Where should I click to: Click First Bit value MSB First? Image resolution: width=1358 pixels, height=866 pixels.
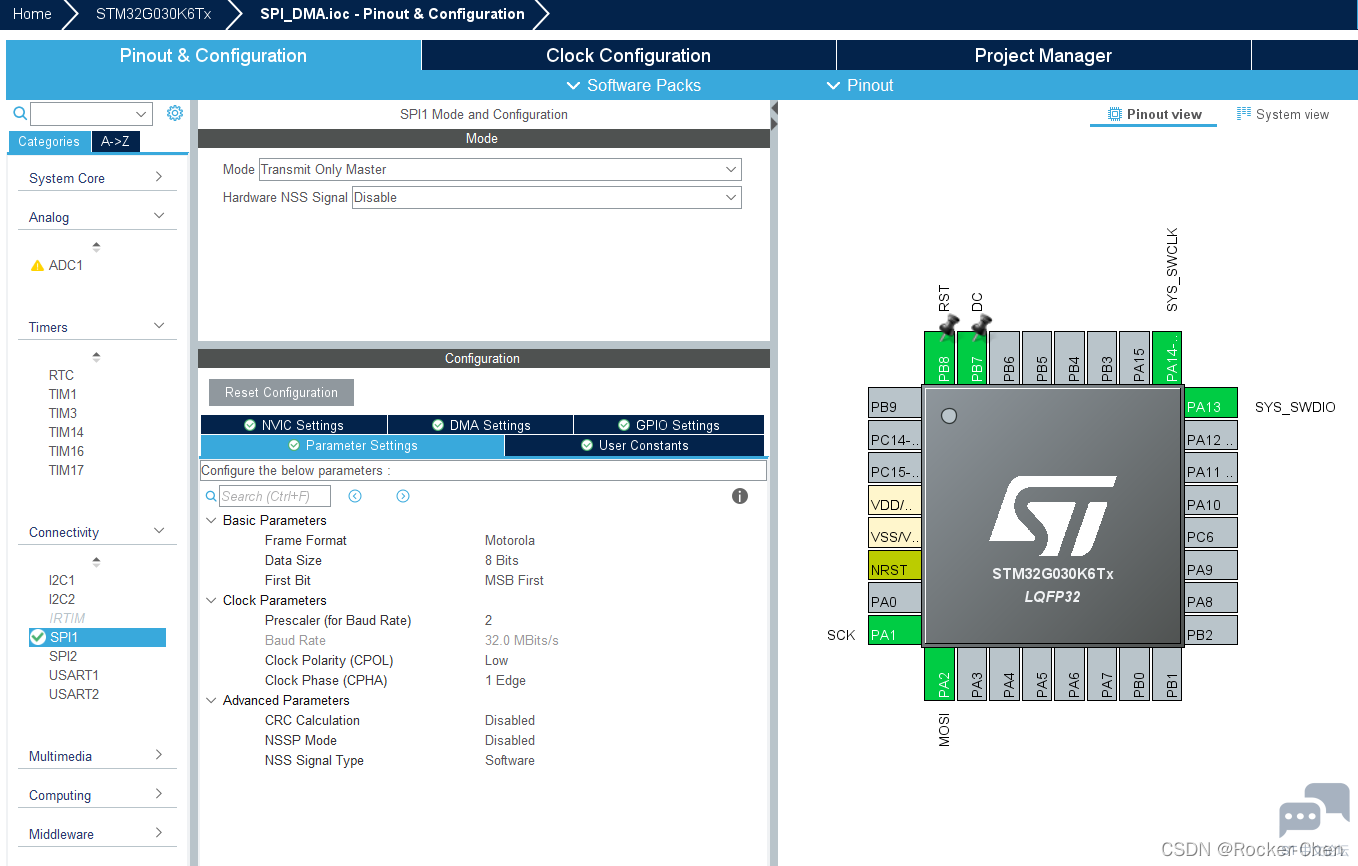pos(515,580)
